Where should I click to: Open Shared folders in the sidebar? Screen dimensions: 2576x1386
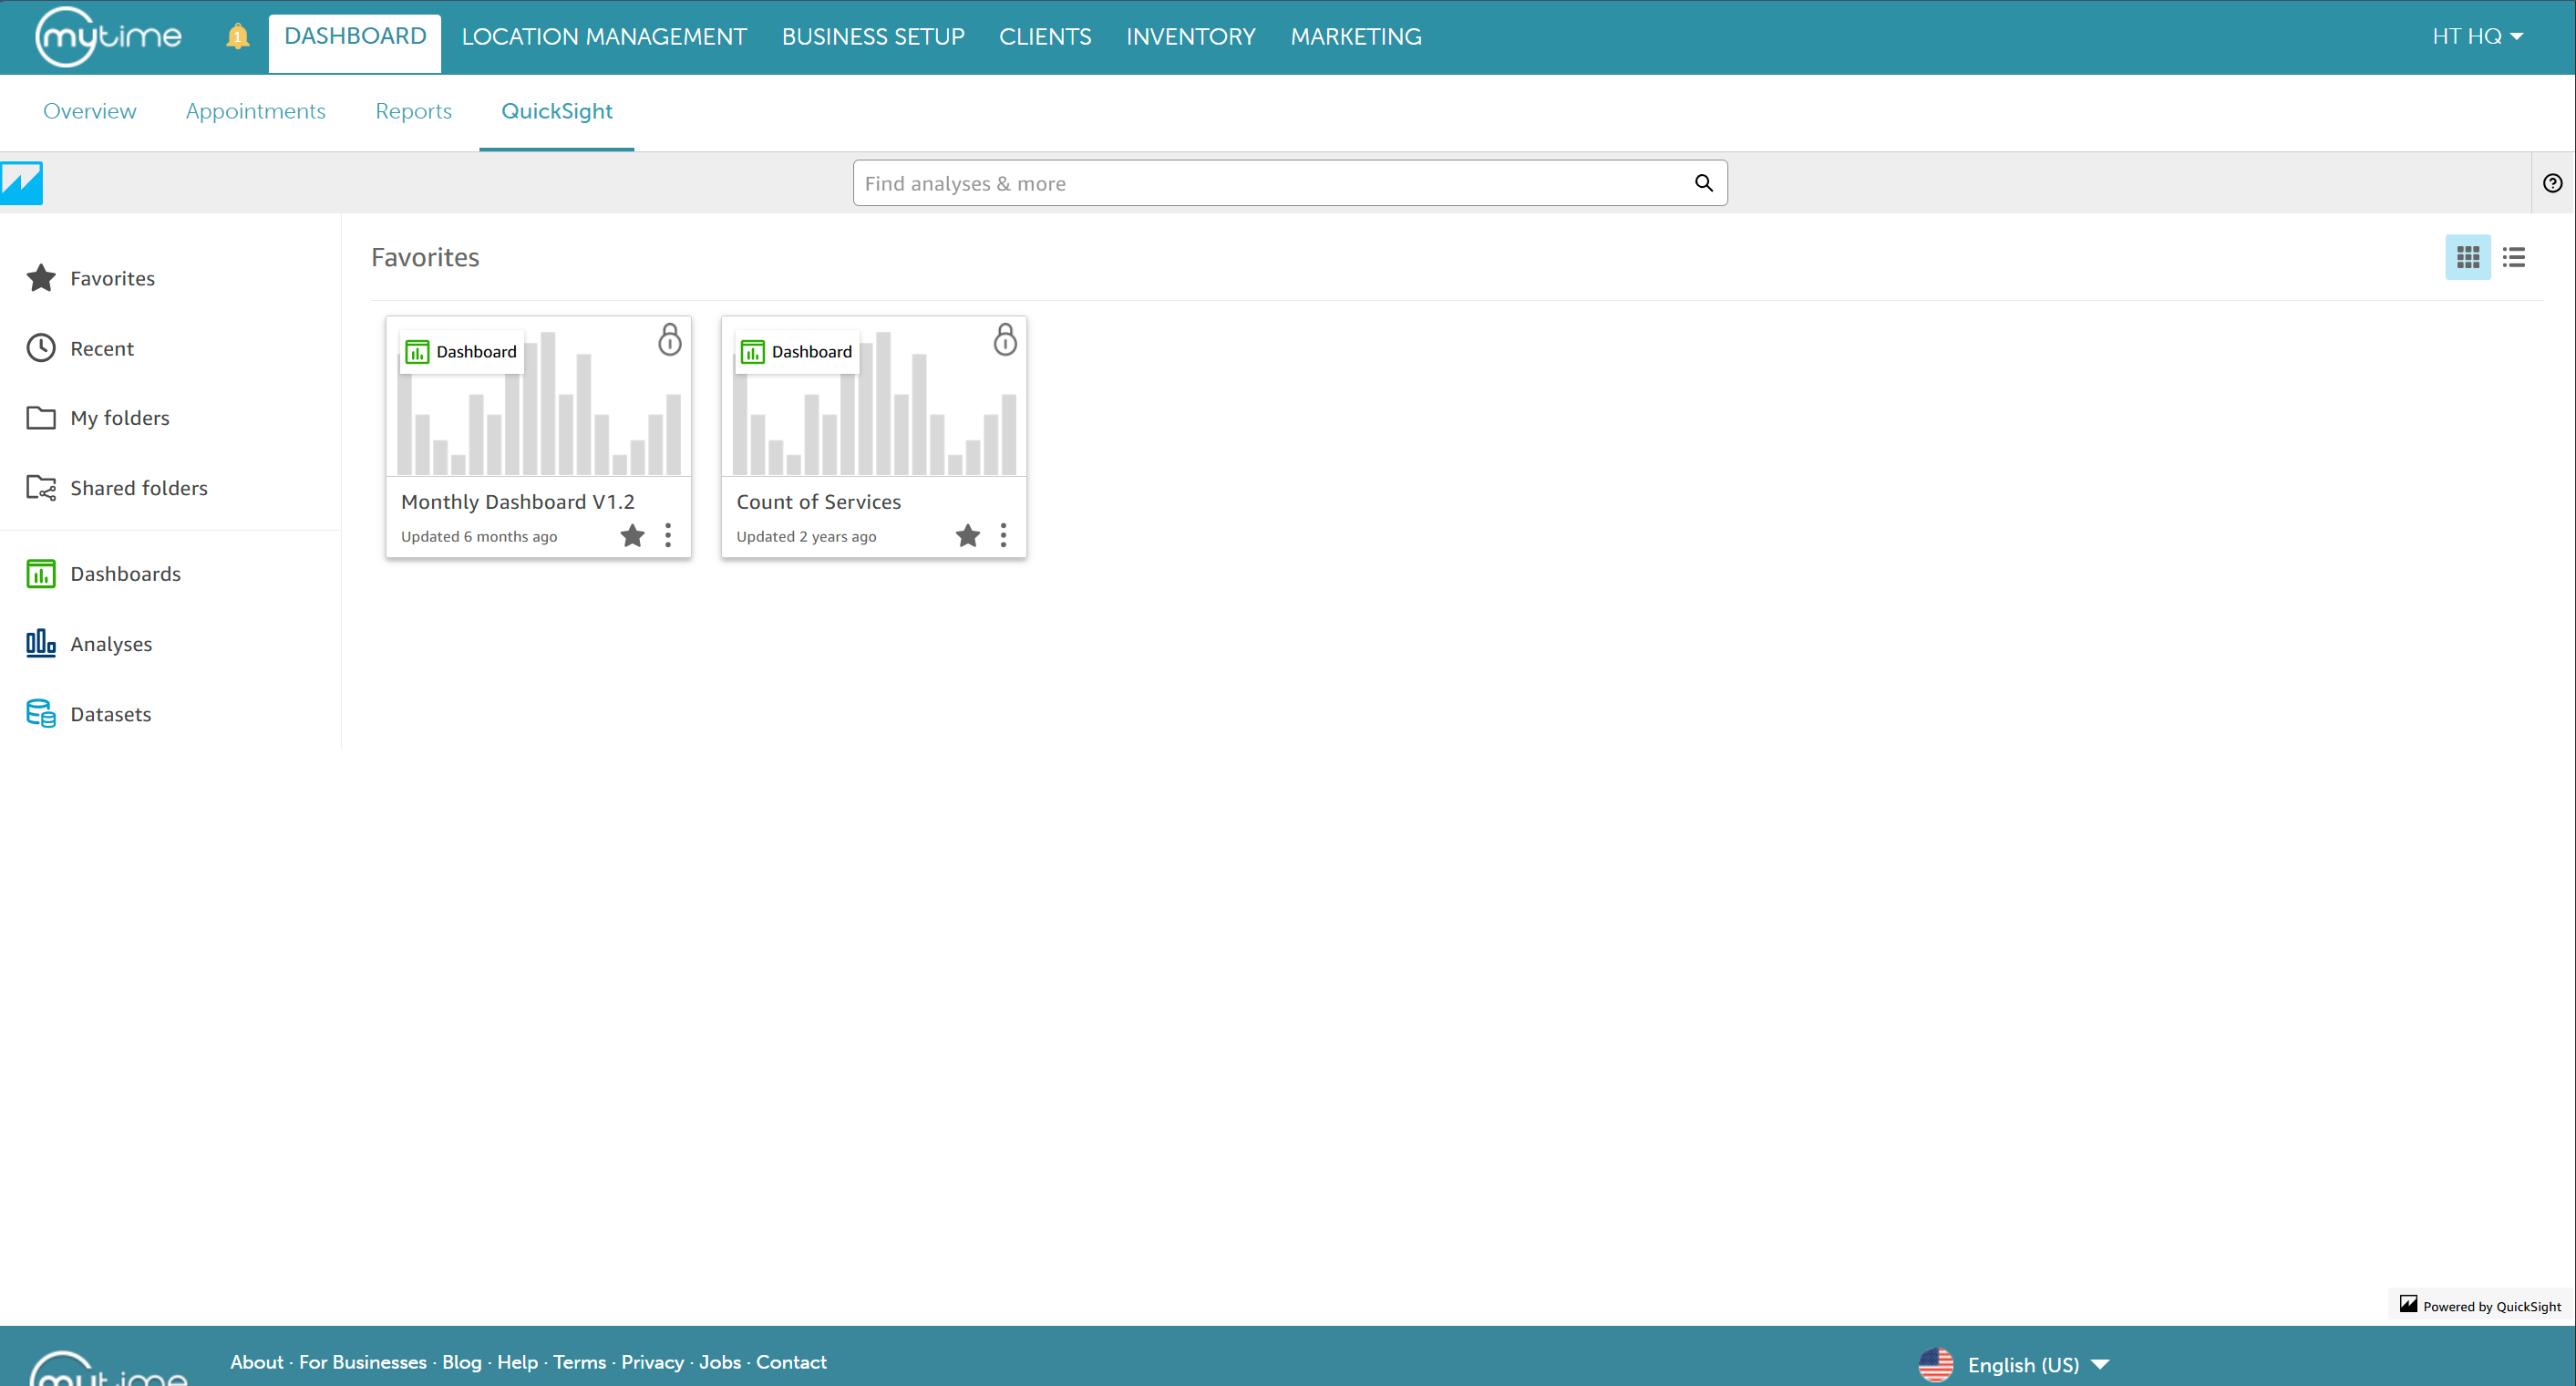(x=138, y=488)
